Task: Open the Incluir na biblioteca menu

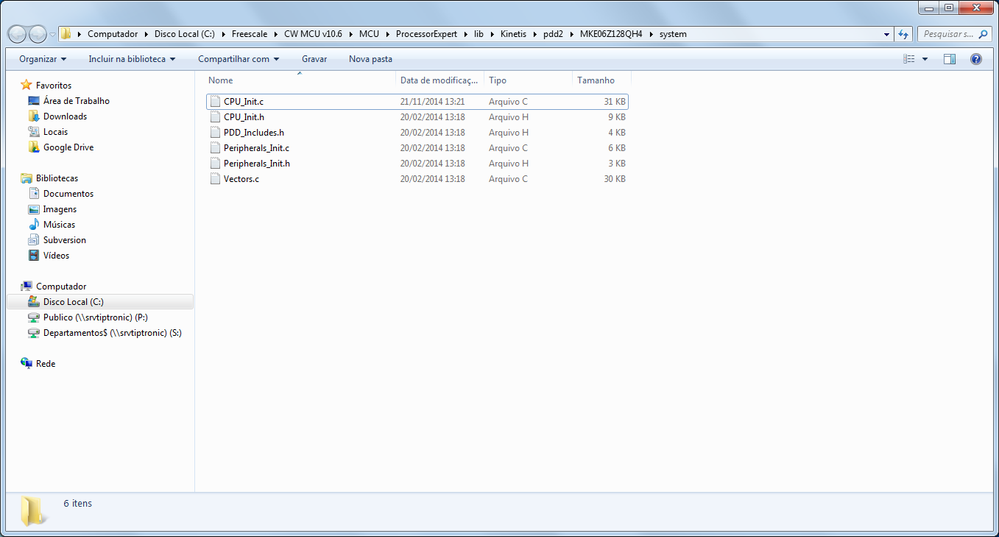Action: click(131, 59)
